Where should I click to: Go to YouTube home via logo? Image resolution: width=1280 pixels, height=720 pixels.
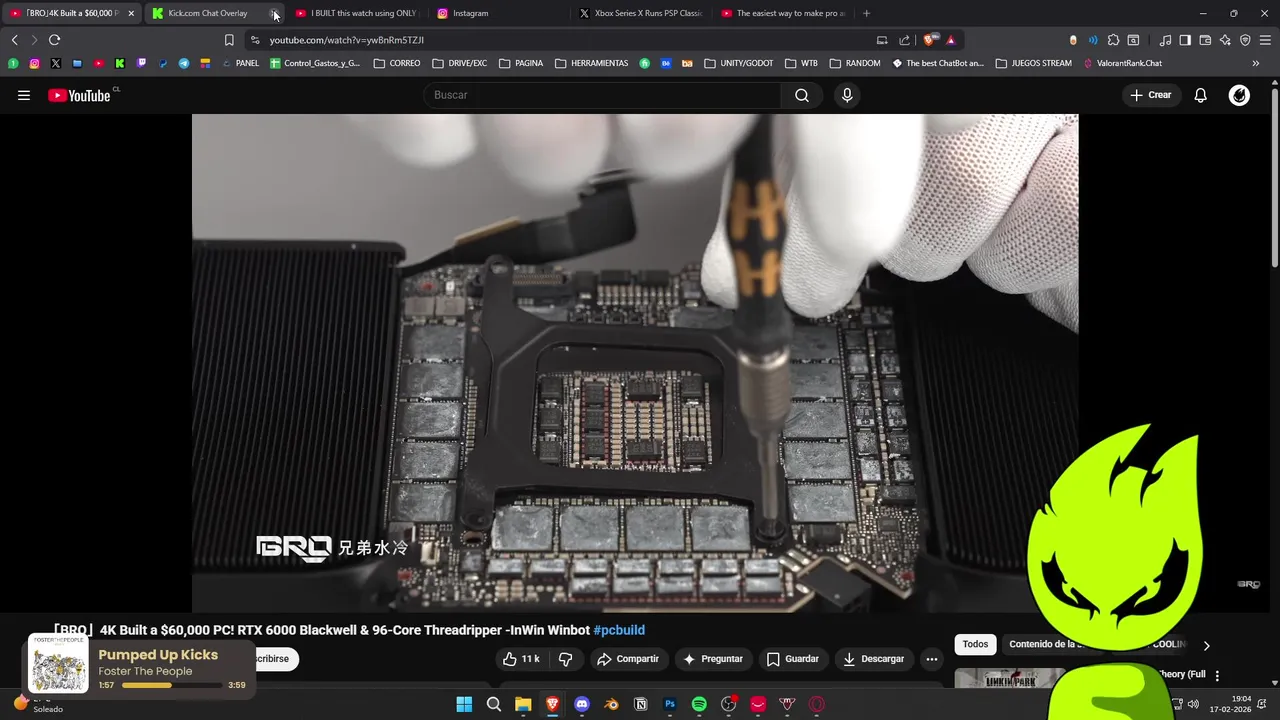(x=79, y=95)
